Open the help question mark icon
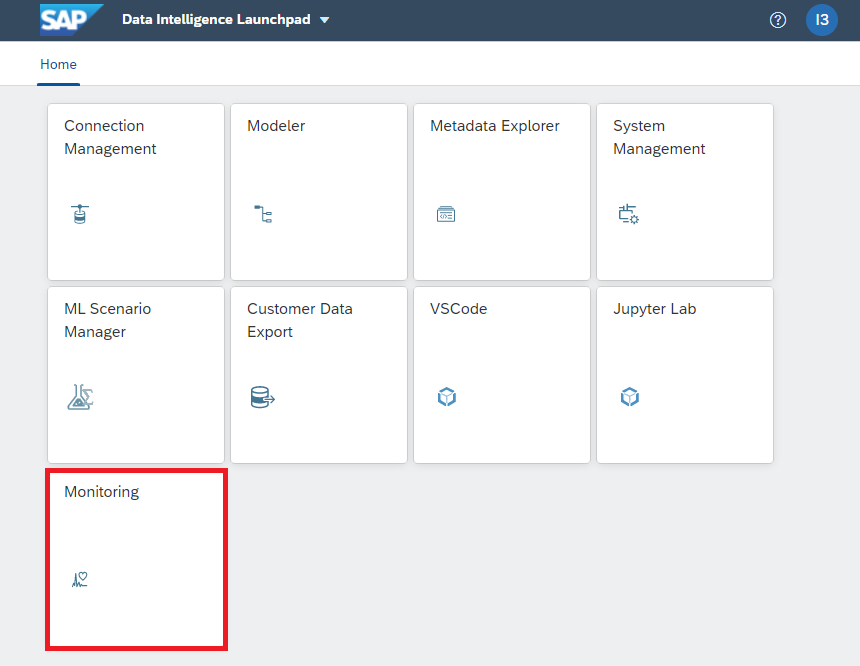860x666 pixels. [778, 20]
